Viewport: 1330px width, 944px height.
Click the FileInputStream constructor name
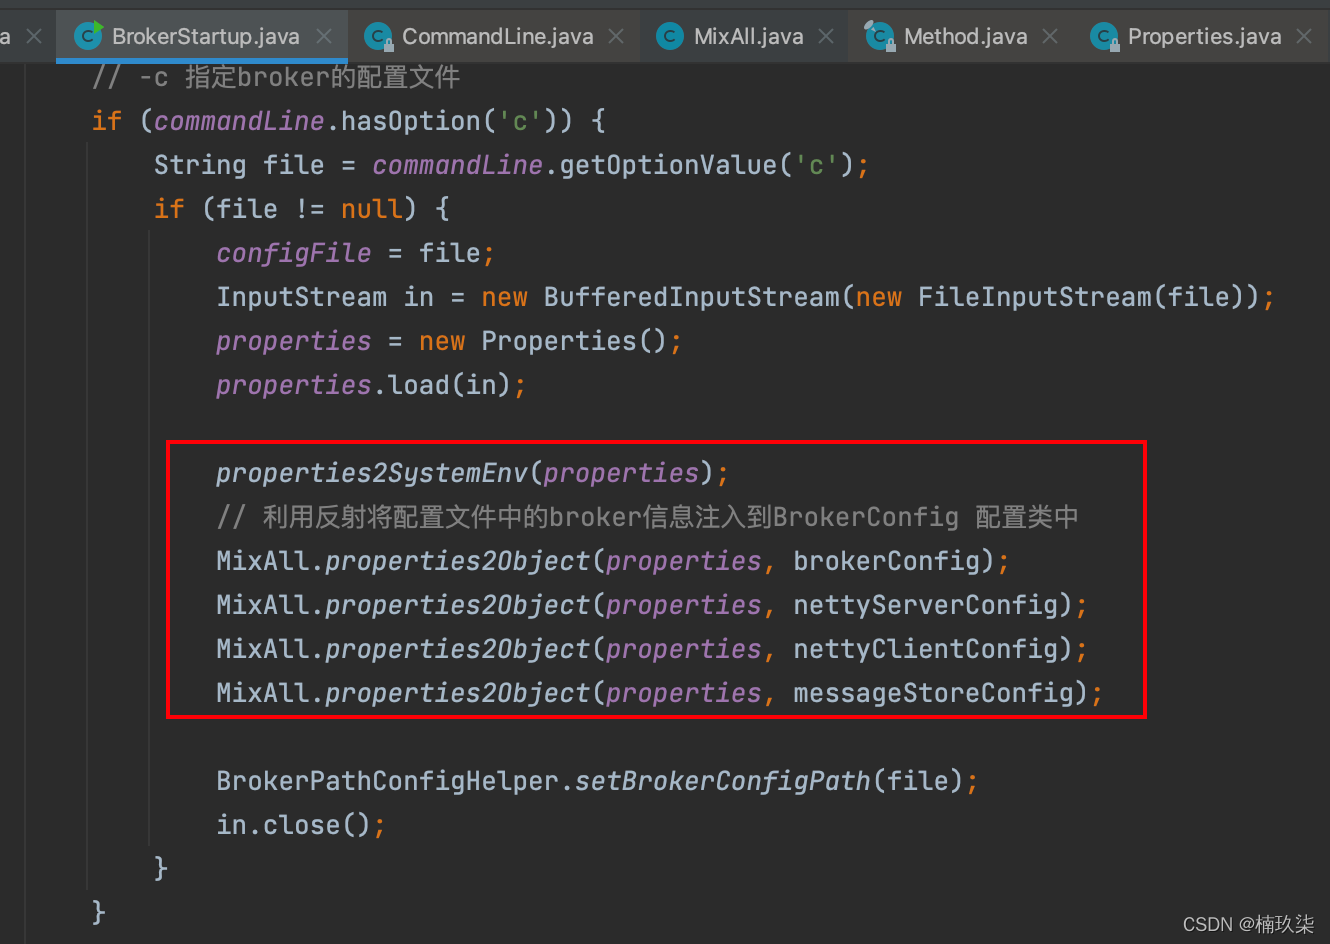click(1034, 297)
